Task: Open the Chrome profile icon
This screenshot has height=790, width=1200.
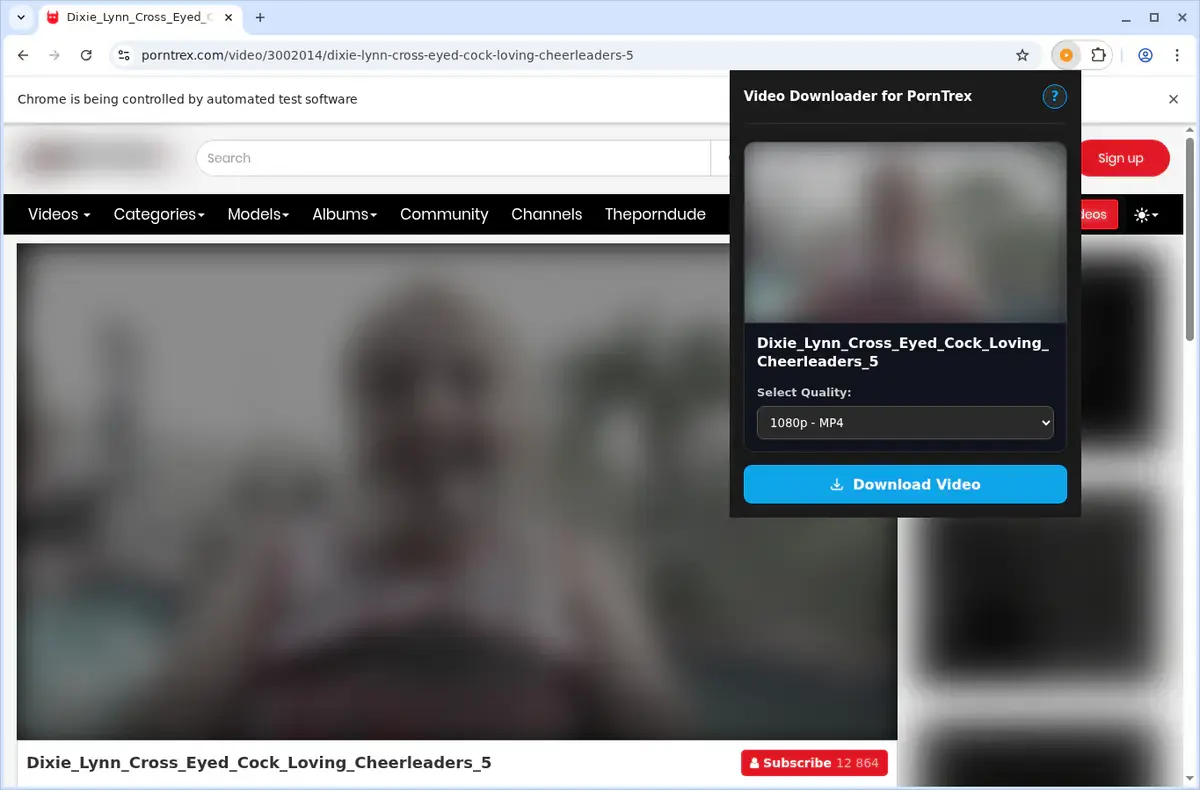Action: 1146,56
